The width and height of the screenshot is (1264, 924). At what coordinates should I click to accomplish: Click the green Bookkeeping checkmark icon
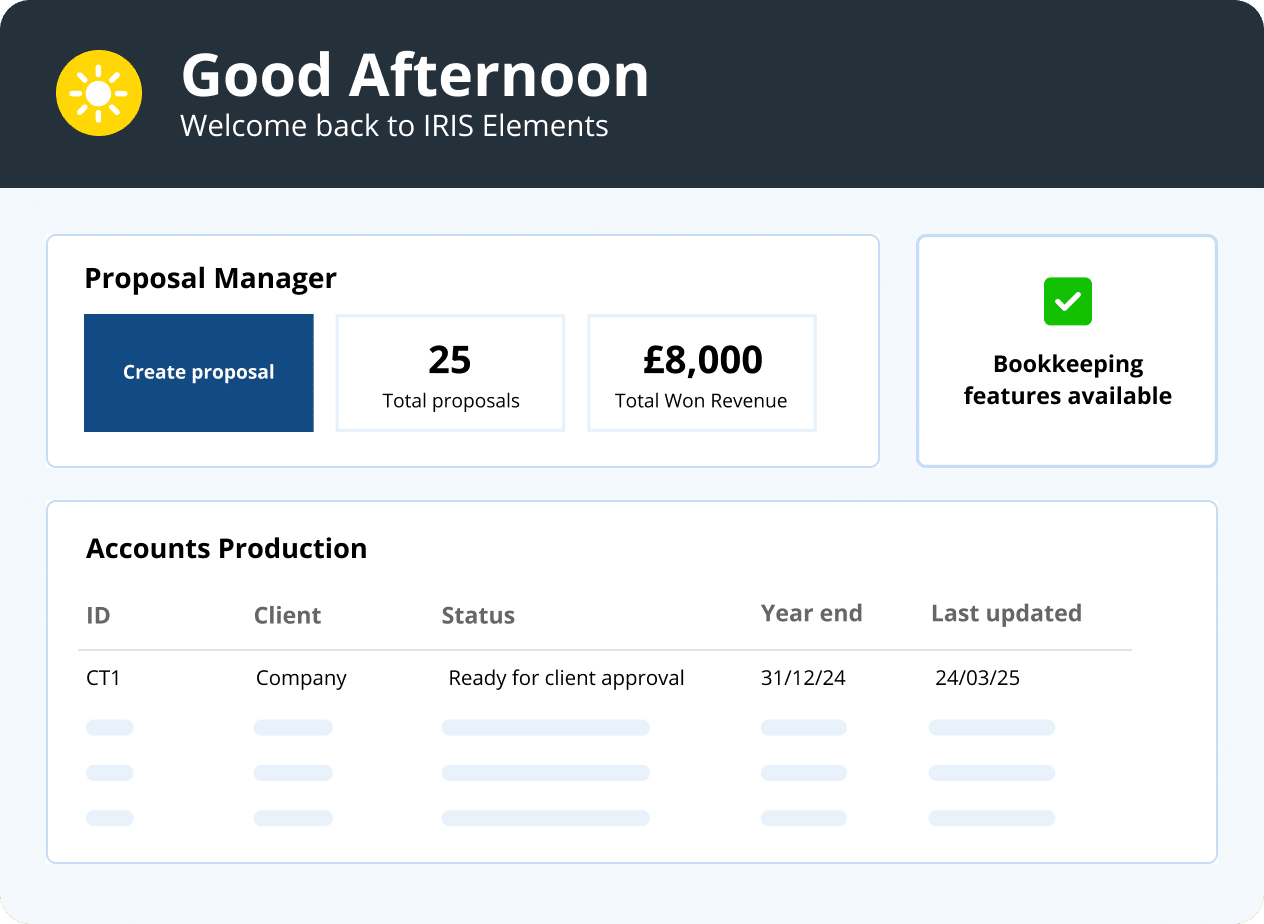point(1067,301)
